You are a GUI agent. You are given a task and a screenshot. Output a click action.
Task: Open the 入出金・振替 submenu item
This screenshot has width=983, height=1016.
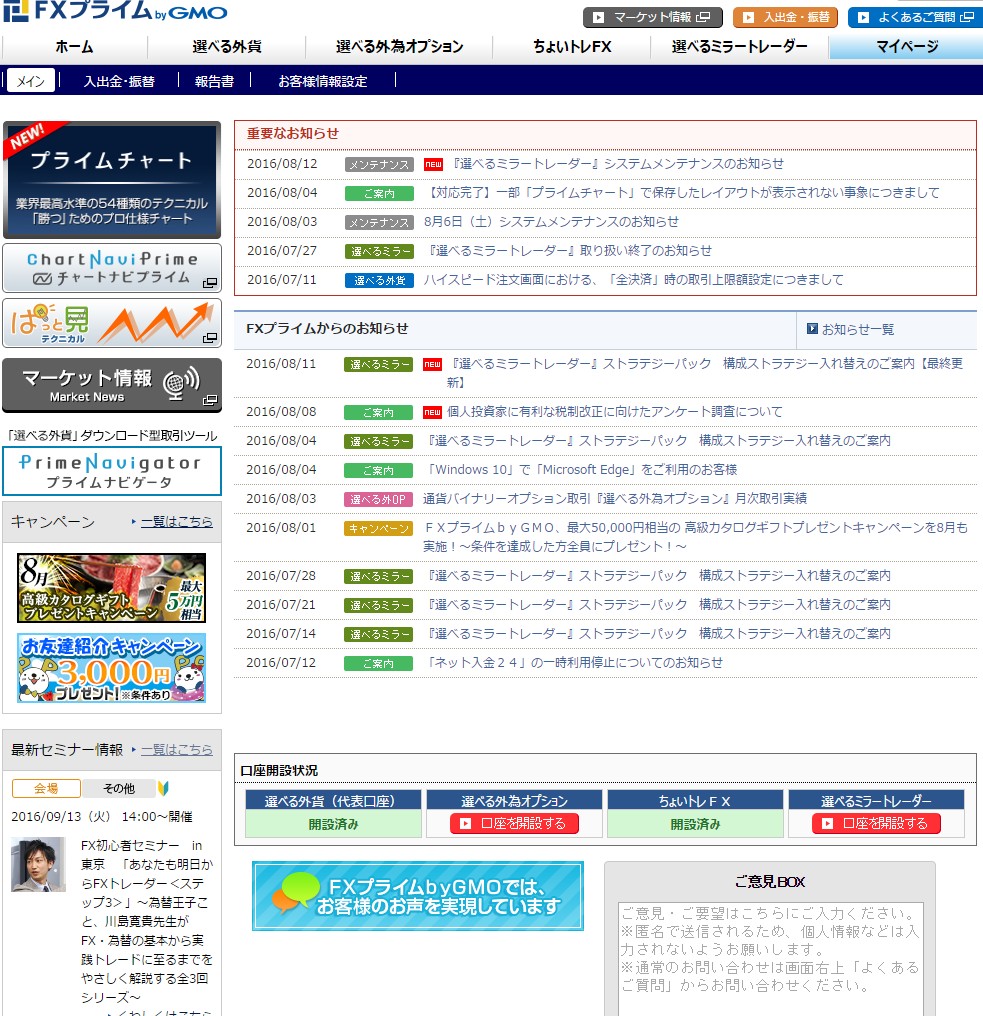point(119,81)
